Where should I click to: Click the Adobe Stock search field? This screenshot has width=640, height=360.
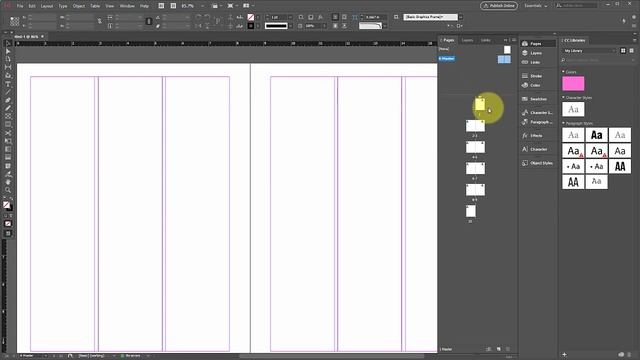(x=578, y=6)
